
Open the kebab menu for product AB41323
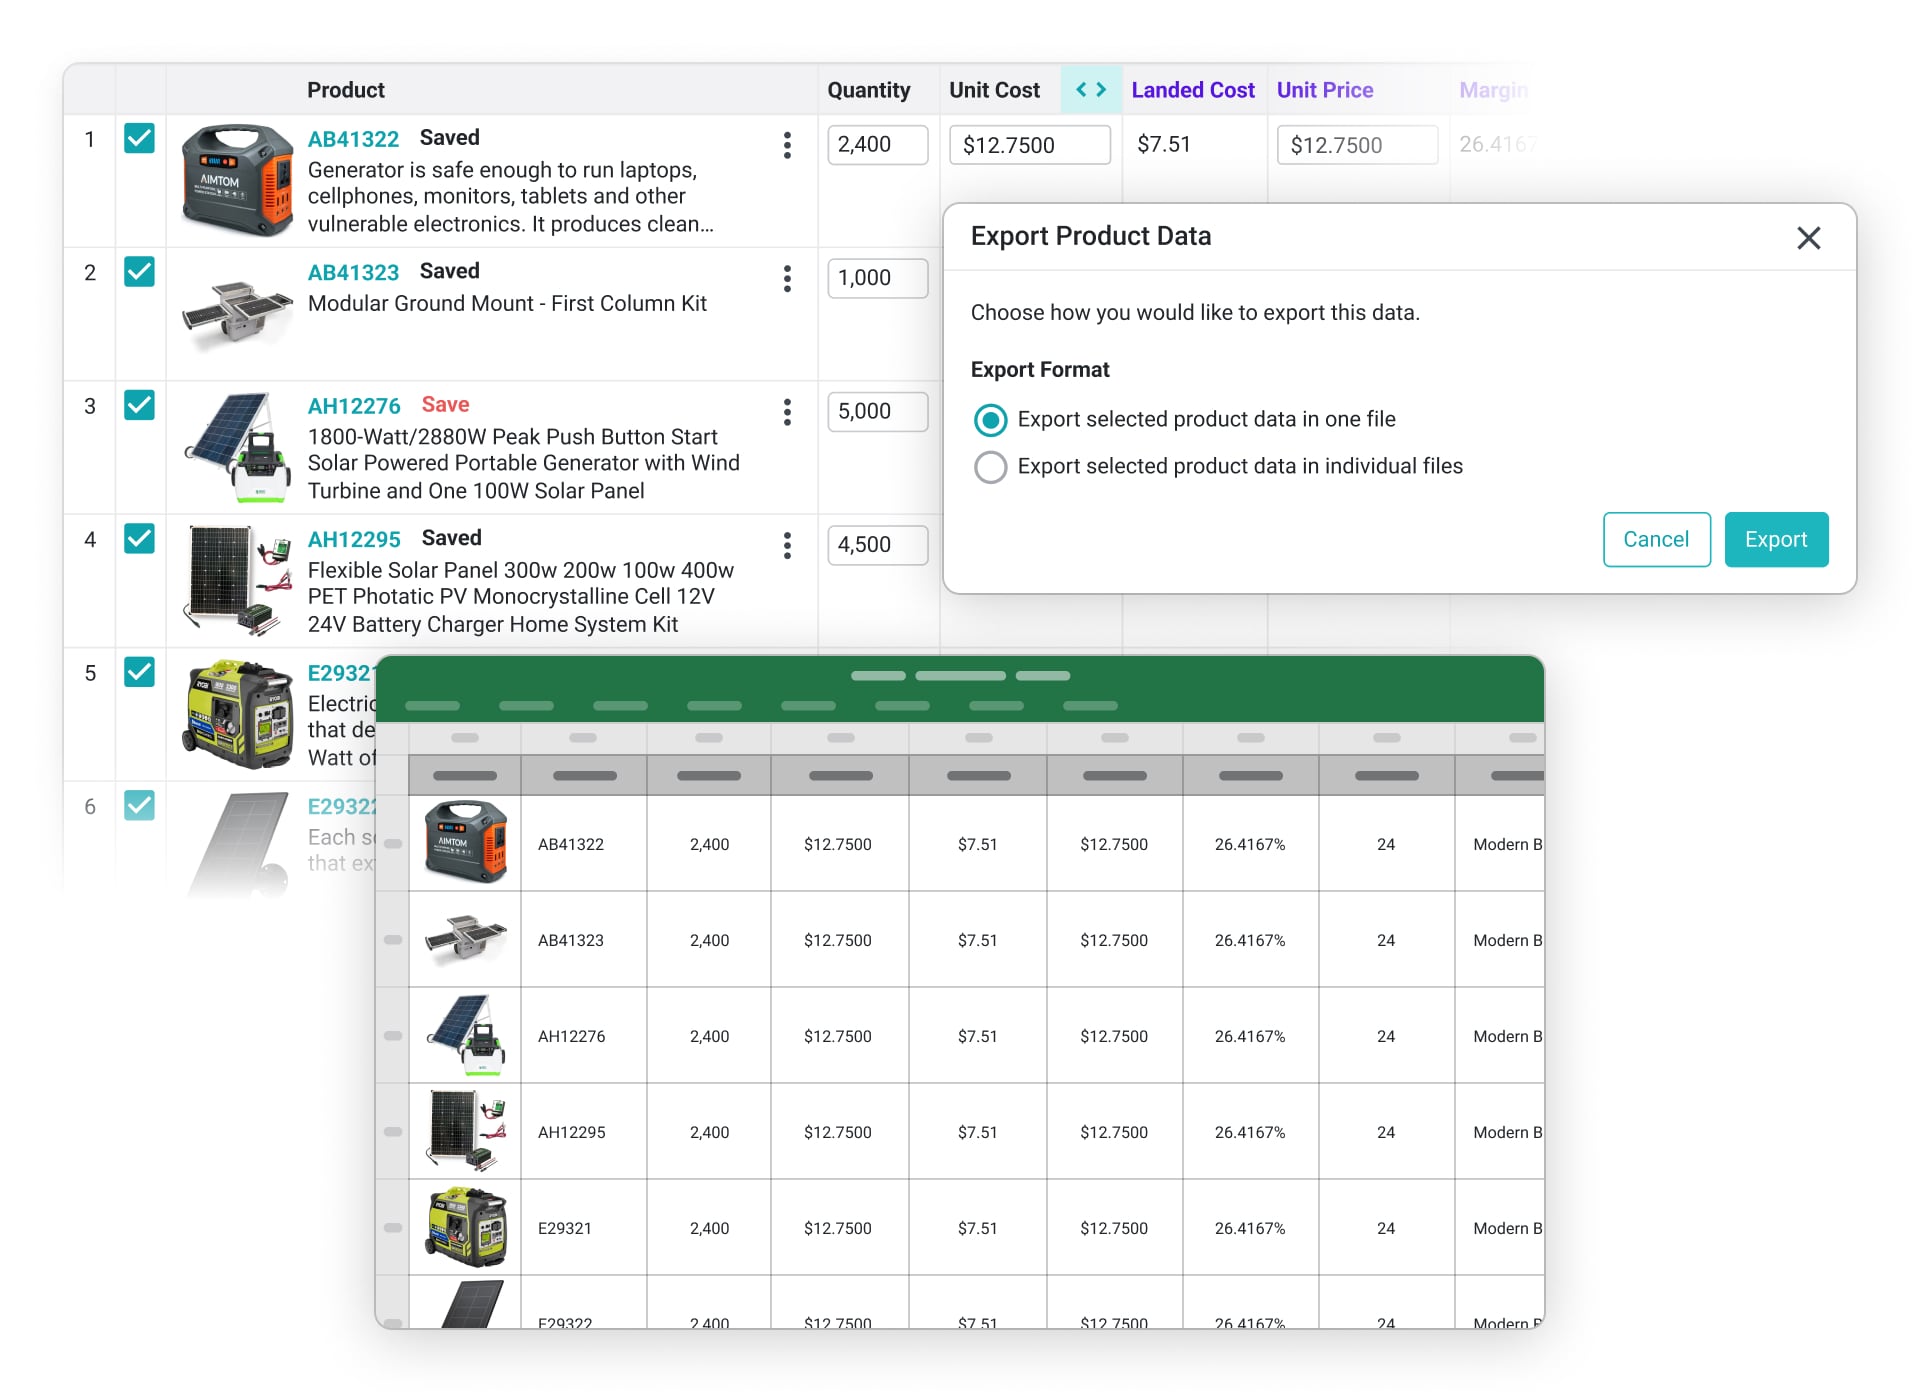787,279
